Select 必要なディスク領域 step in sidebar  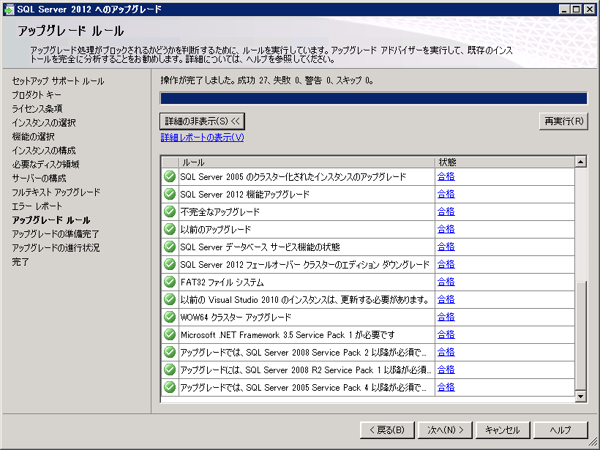click(46, 165)
